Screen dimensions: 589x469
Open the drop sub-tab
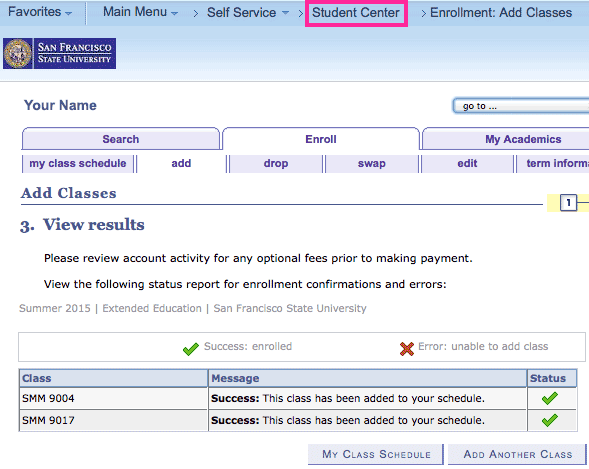276,164
